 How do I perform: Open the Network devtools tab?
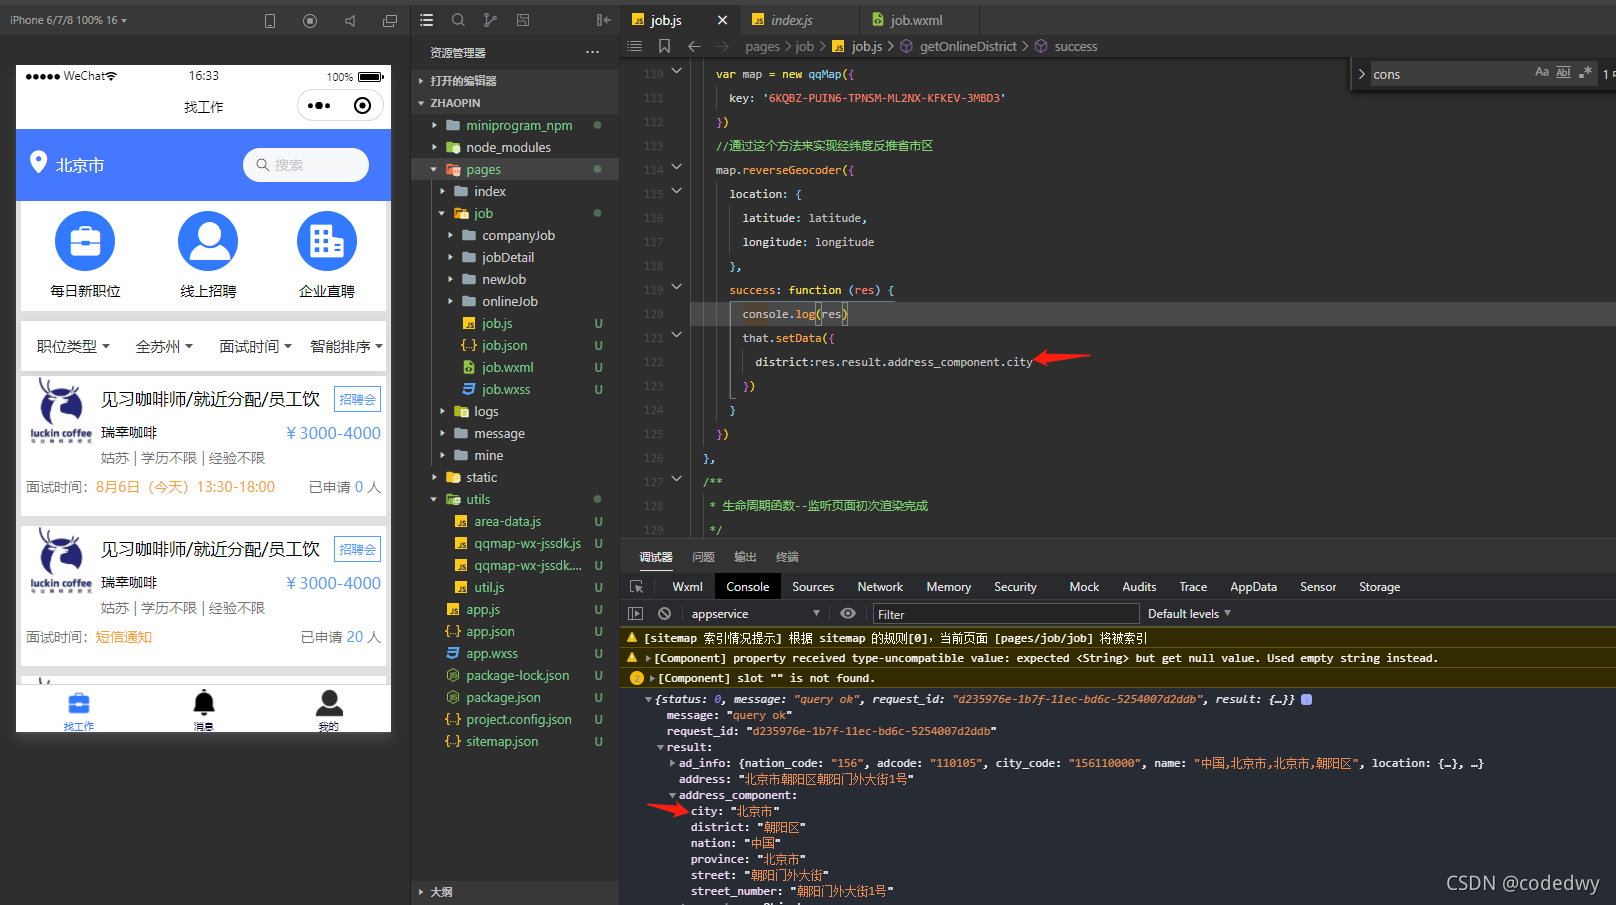tap(880, 587)
